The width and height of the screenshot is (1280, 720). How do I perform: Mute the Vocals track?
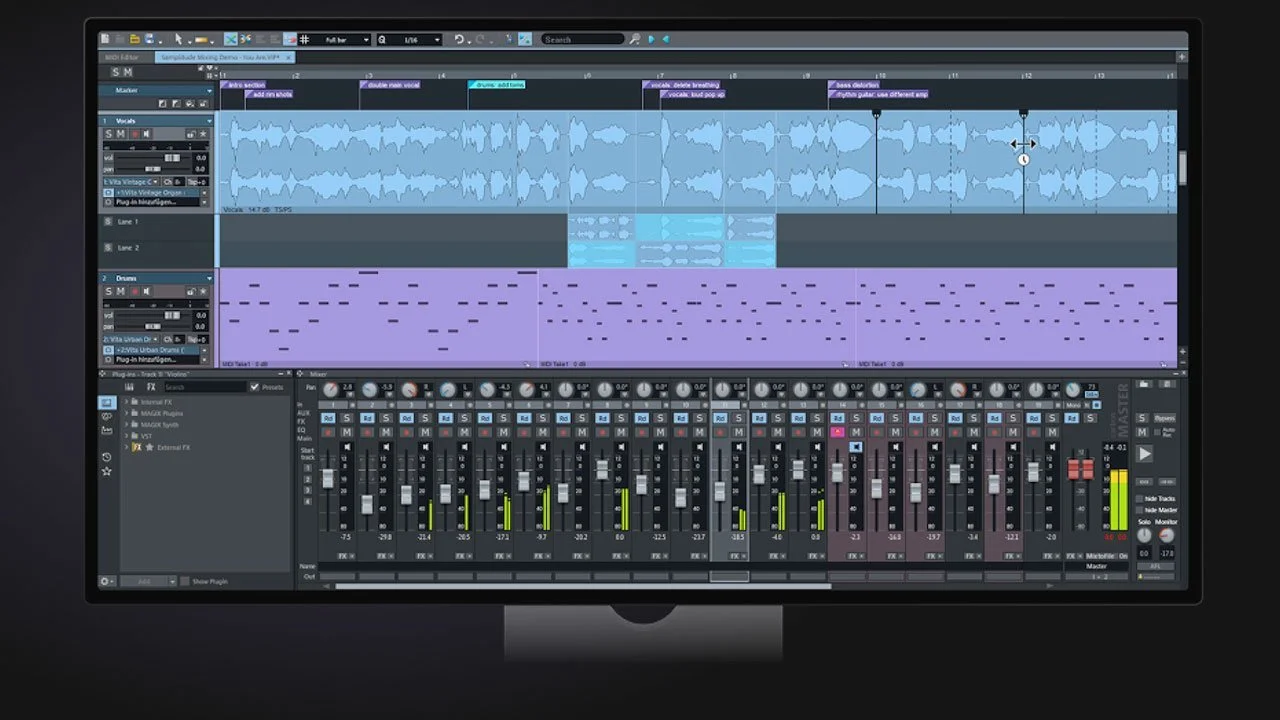pos(121,134)
